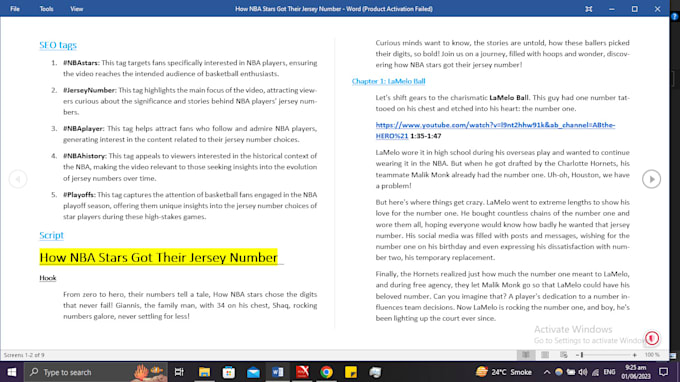Click the Chapter 1: LaMelo Ball heading
The height and width of the screenshot is (382, 680).
click(x=389, y=81)
